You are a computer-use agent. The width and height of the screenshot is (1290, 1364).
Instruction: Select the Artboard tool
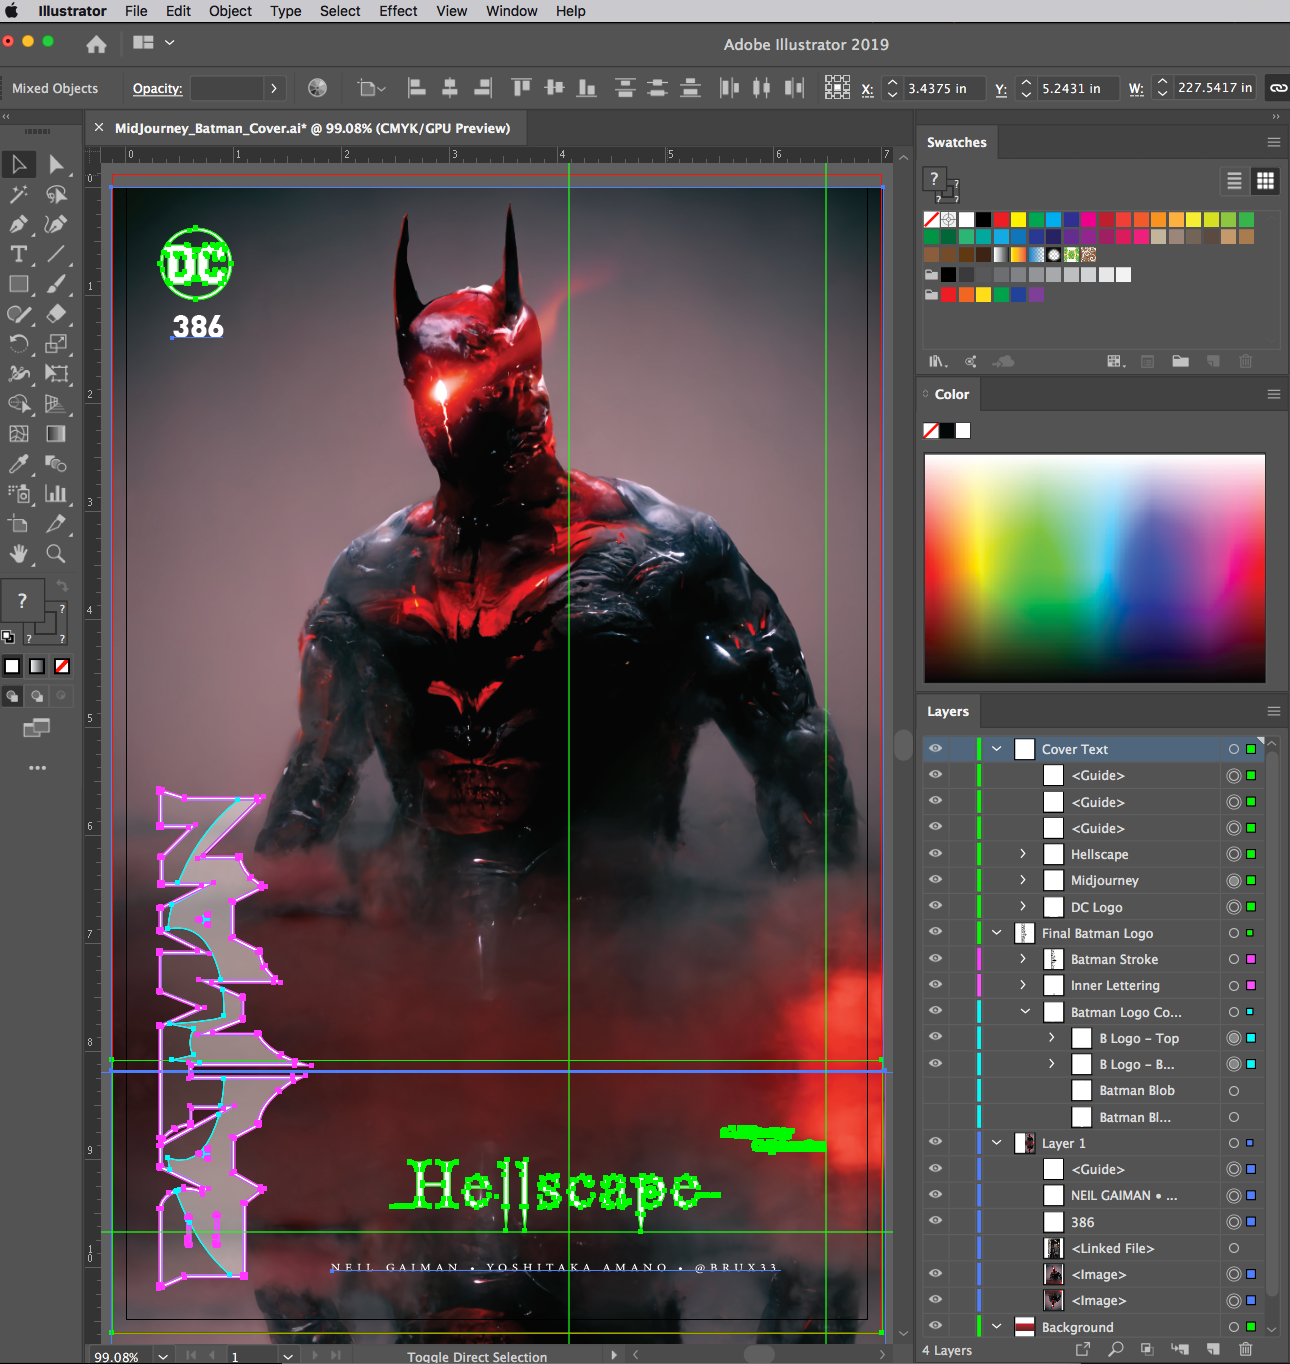pyautogui.click(x=19, y=524)
